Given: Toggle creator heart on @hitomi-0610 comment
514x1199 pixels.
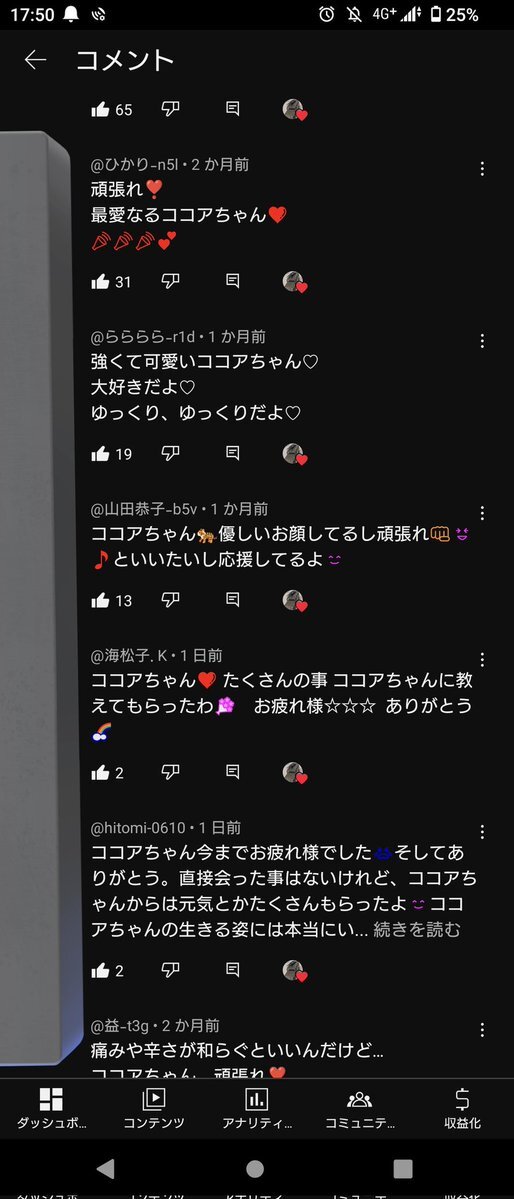Looking at the screenshot, I should (x=294, y=970).
